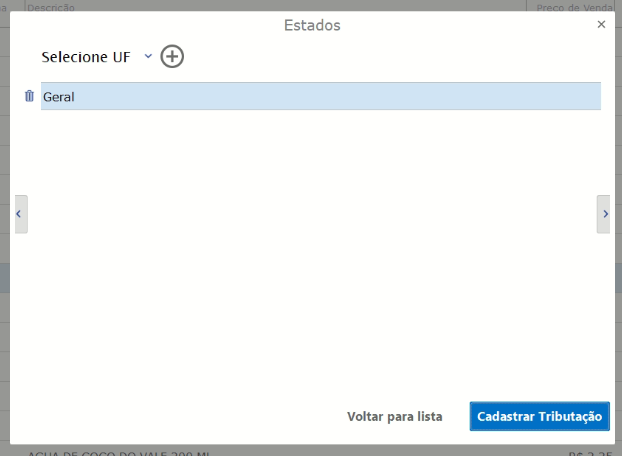Select the AGUA DE COCO DO VALE row
This screenshot has width=622, height=456.
pyautogui.click(x=120, y=452)
